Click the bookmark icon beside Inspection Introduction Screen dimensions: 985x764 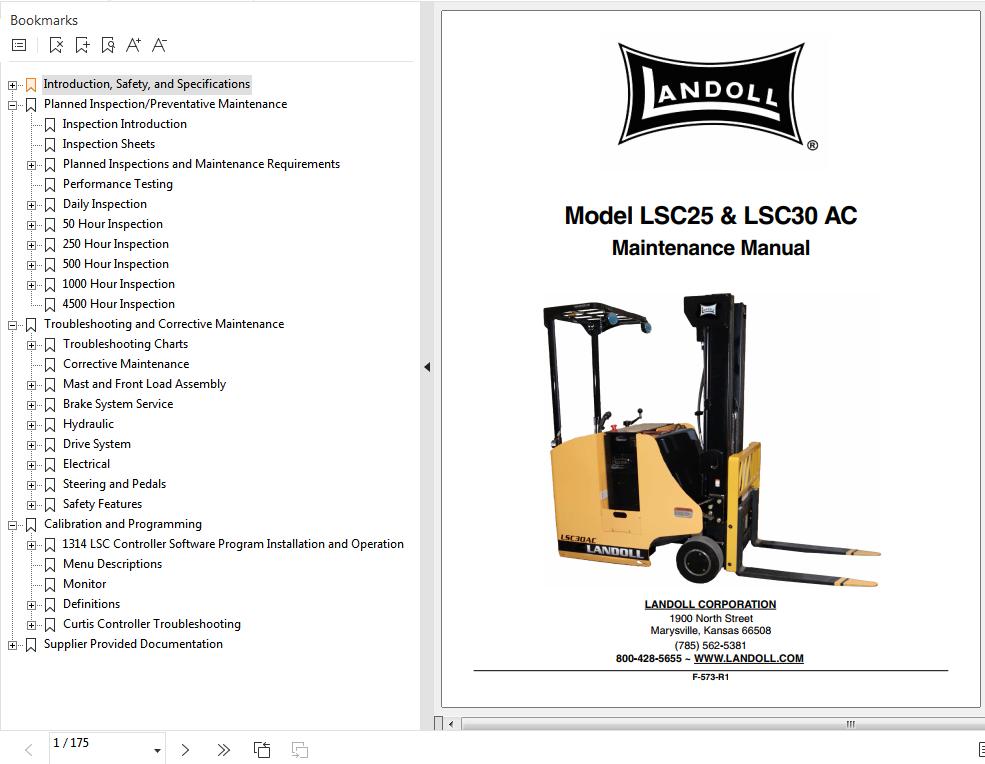(x=50, y=125)
